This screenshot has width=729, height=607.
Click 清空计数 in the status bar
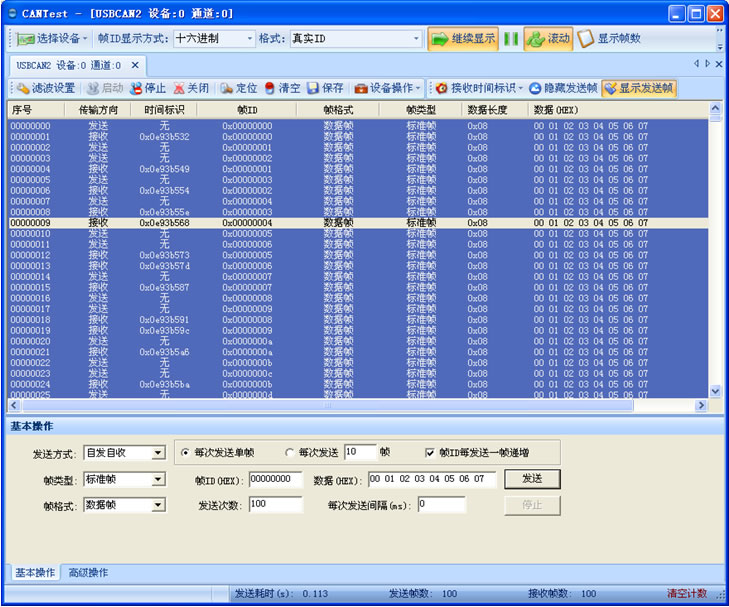click(686, 594)
